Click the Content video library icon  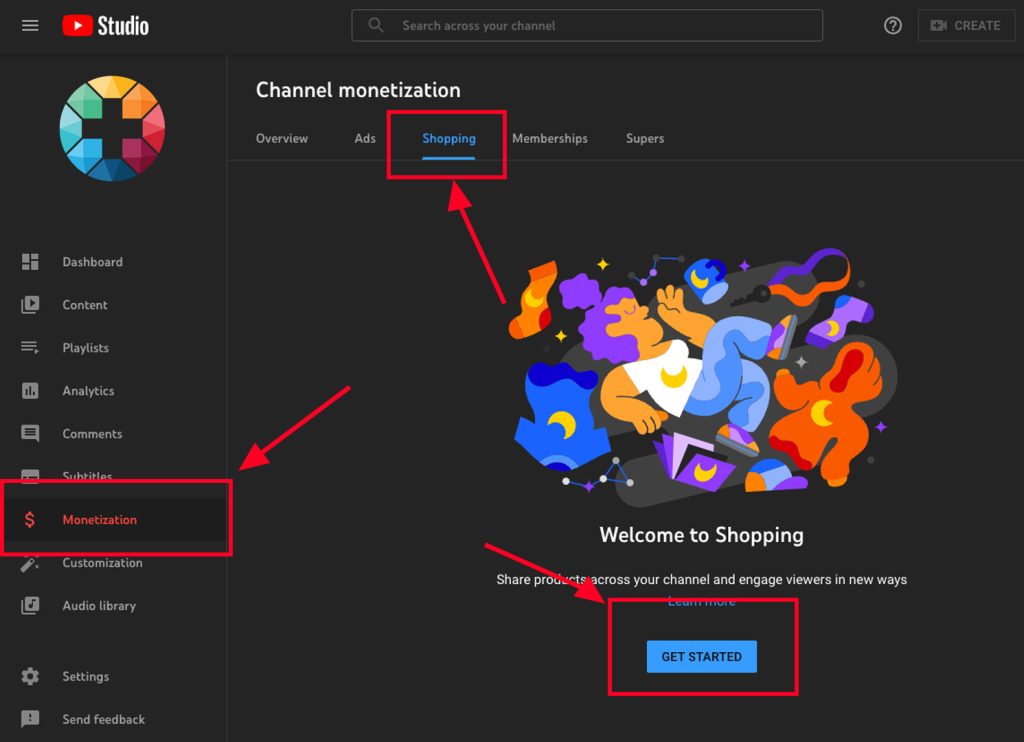(x=30, y=305)
